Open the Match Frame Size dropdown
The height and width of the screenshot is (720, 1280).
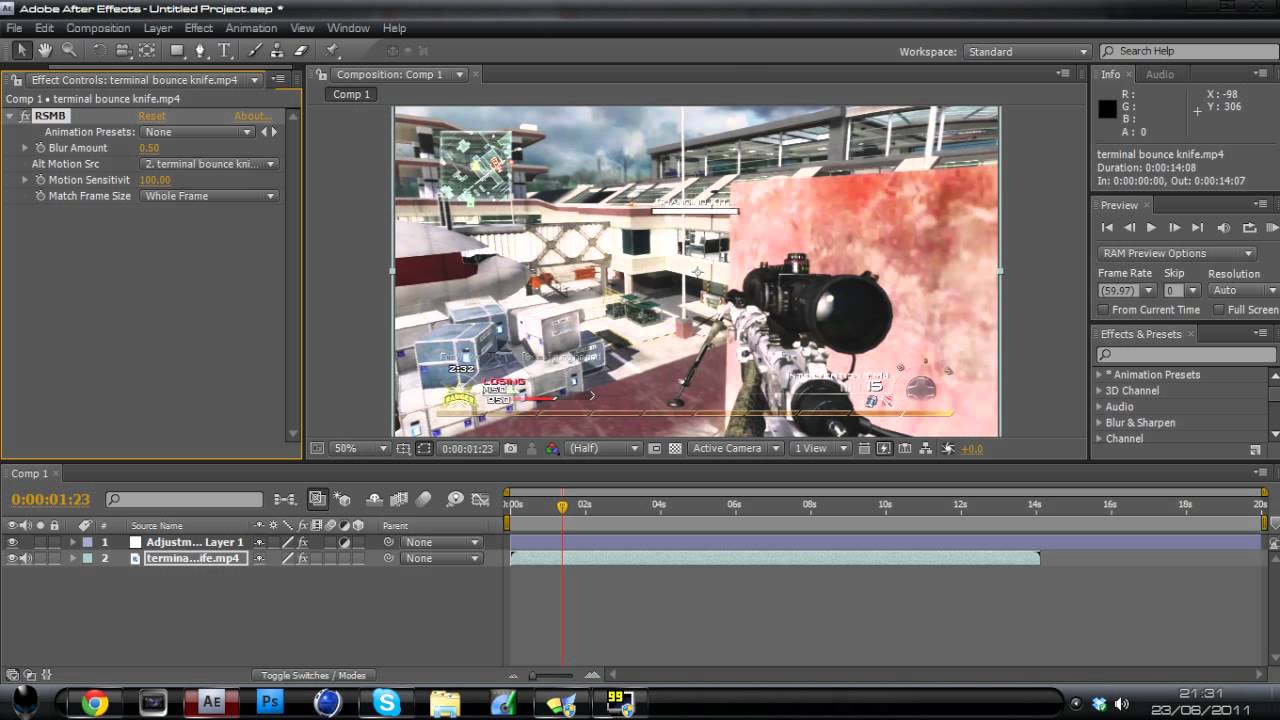(209, 196)
